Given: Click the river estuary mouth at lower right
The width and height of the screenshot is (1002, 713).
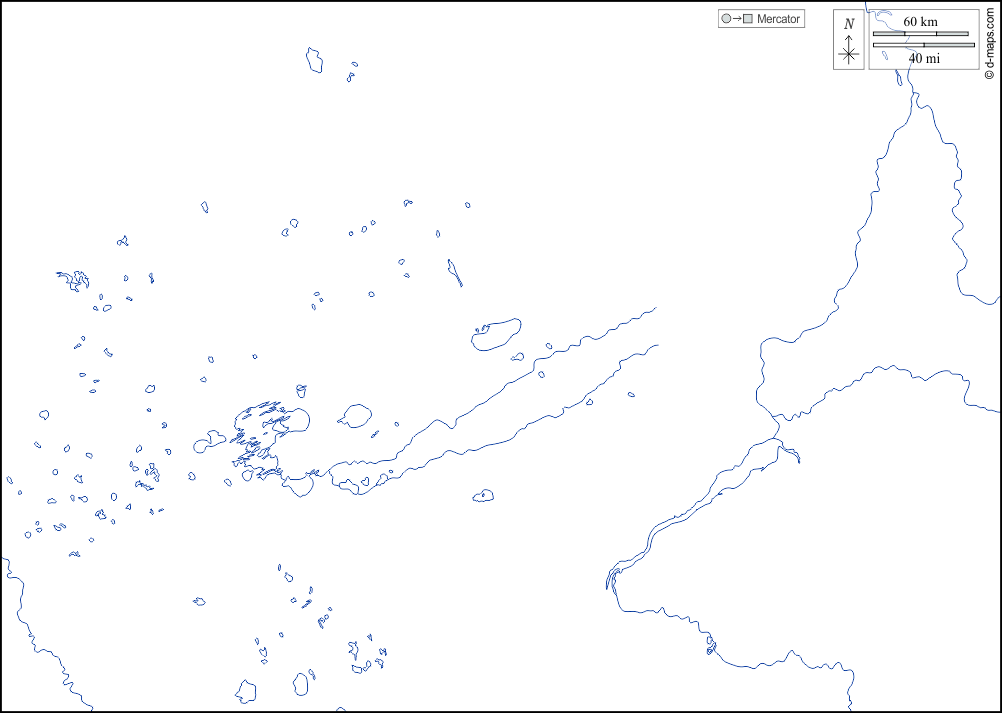Looking at the screenshot, I should point(610,580).
